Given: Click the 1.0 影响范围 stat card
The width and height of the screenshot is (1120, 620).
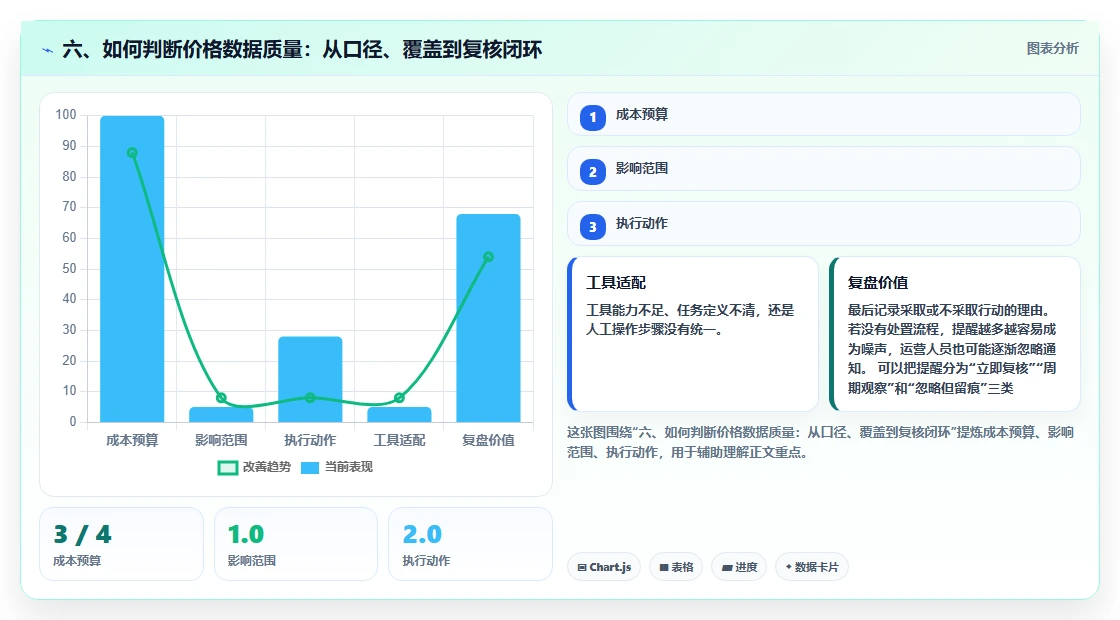Looking at the screenshot, I should 296,544.
